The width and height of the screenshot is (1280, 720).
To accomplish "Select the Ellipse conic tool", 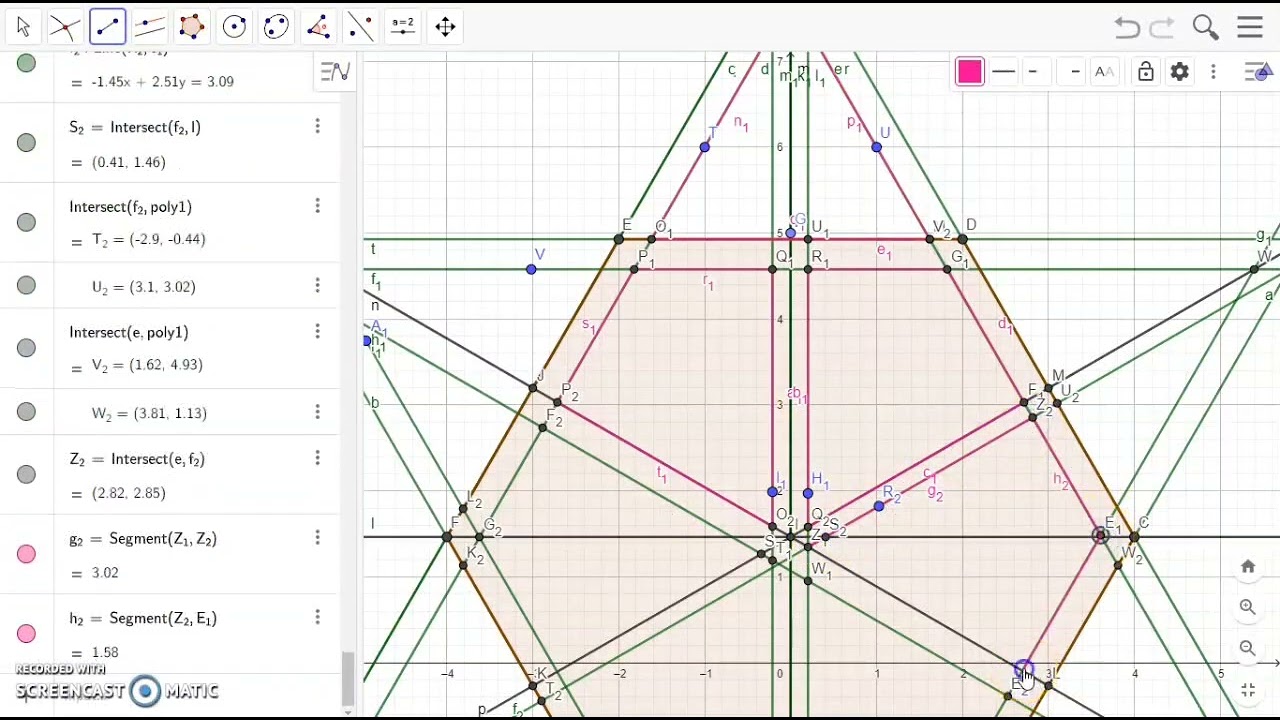I will (x=276, y=27).
